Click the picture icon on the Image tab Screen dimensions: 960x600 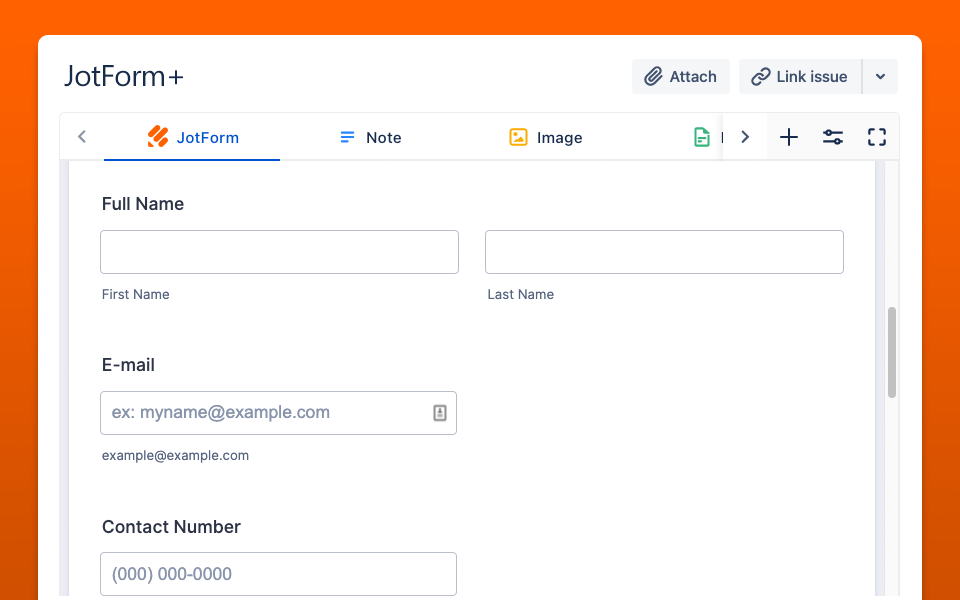coord(518,137)
